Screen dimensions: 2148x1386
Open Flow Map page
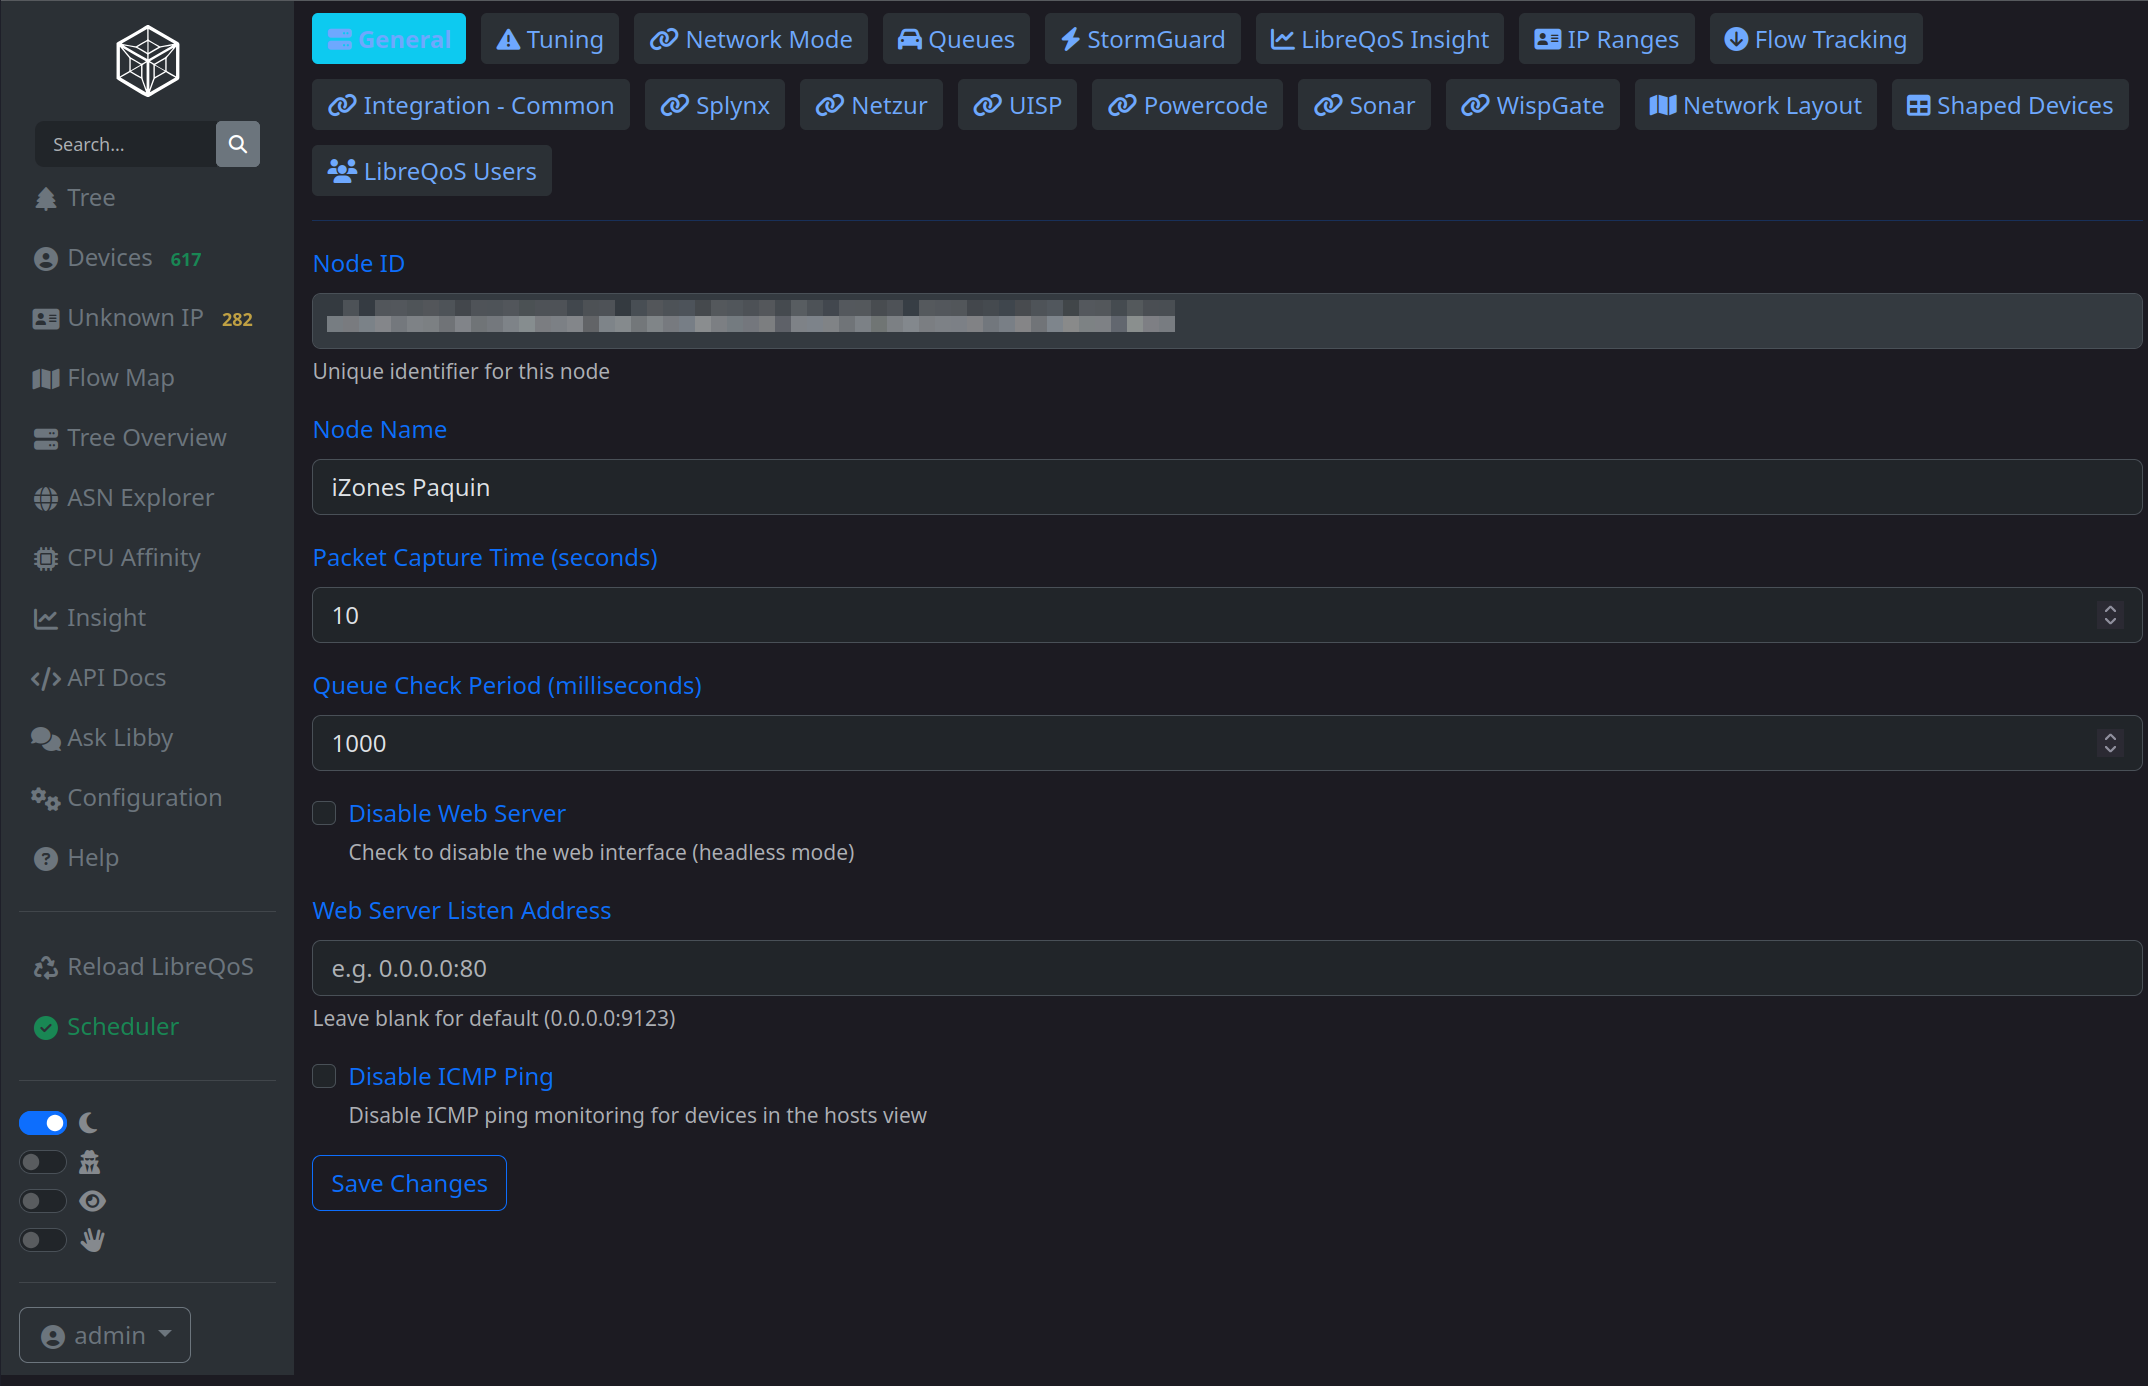(104, 378)
